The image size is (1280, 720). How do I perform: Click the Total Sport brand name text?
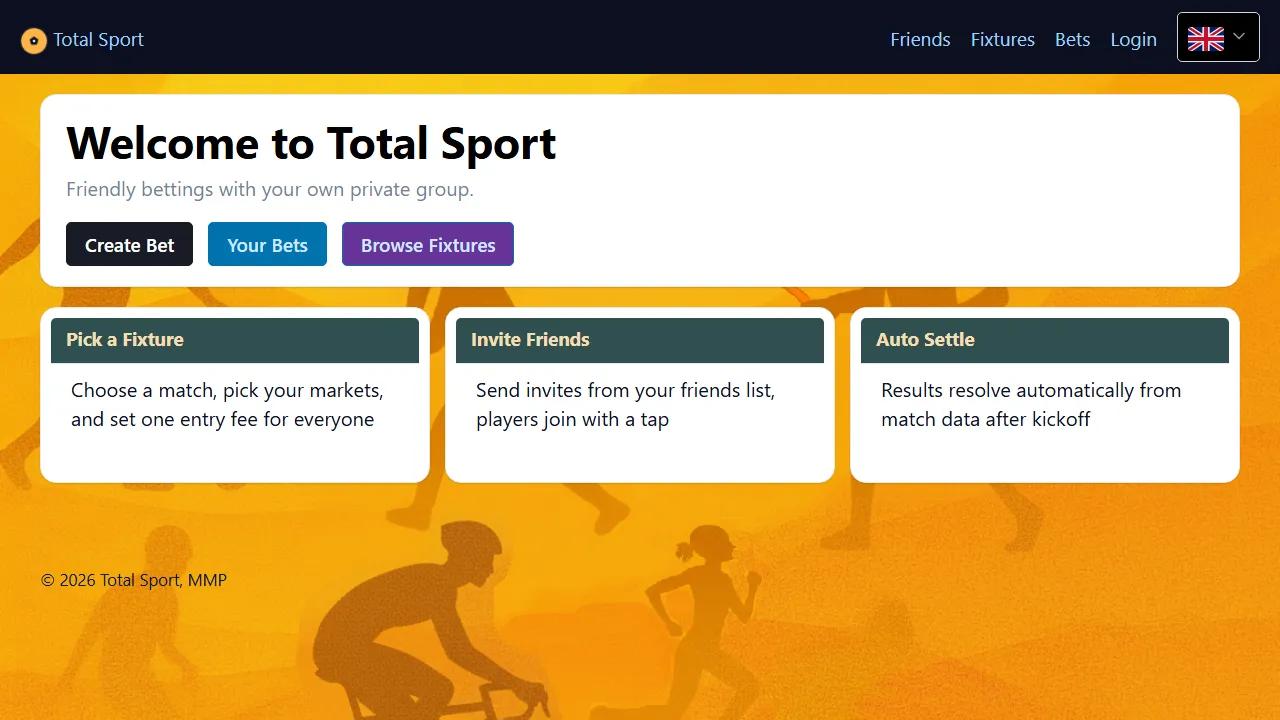(98, 40)
